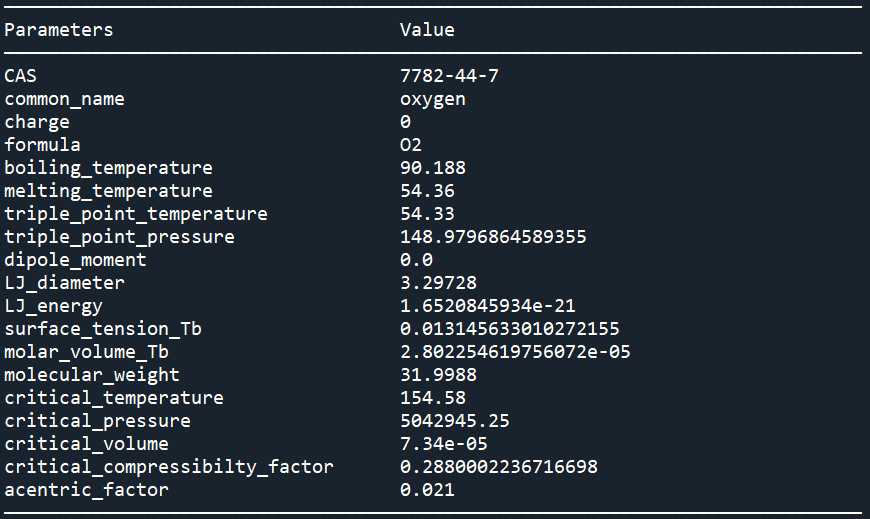Viewport: 870px width, 519px height.
Task: Click the LJ_energy value 1.6520845934e-21
Action: [x=487, y=306]
